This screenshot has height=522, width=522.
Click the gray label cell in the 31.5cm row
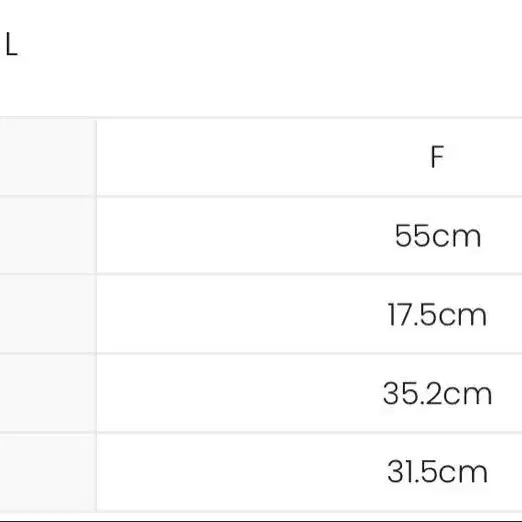click(x=48, y=472)
